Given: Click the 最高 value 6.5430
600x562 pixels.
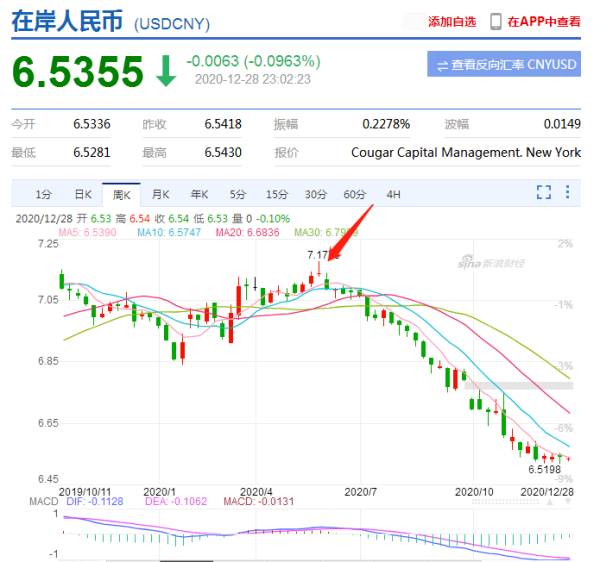Looking at the screenshot, I should pyautogui.click(x=223, y=152).
